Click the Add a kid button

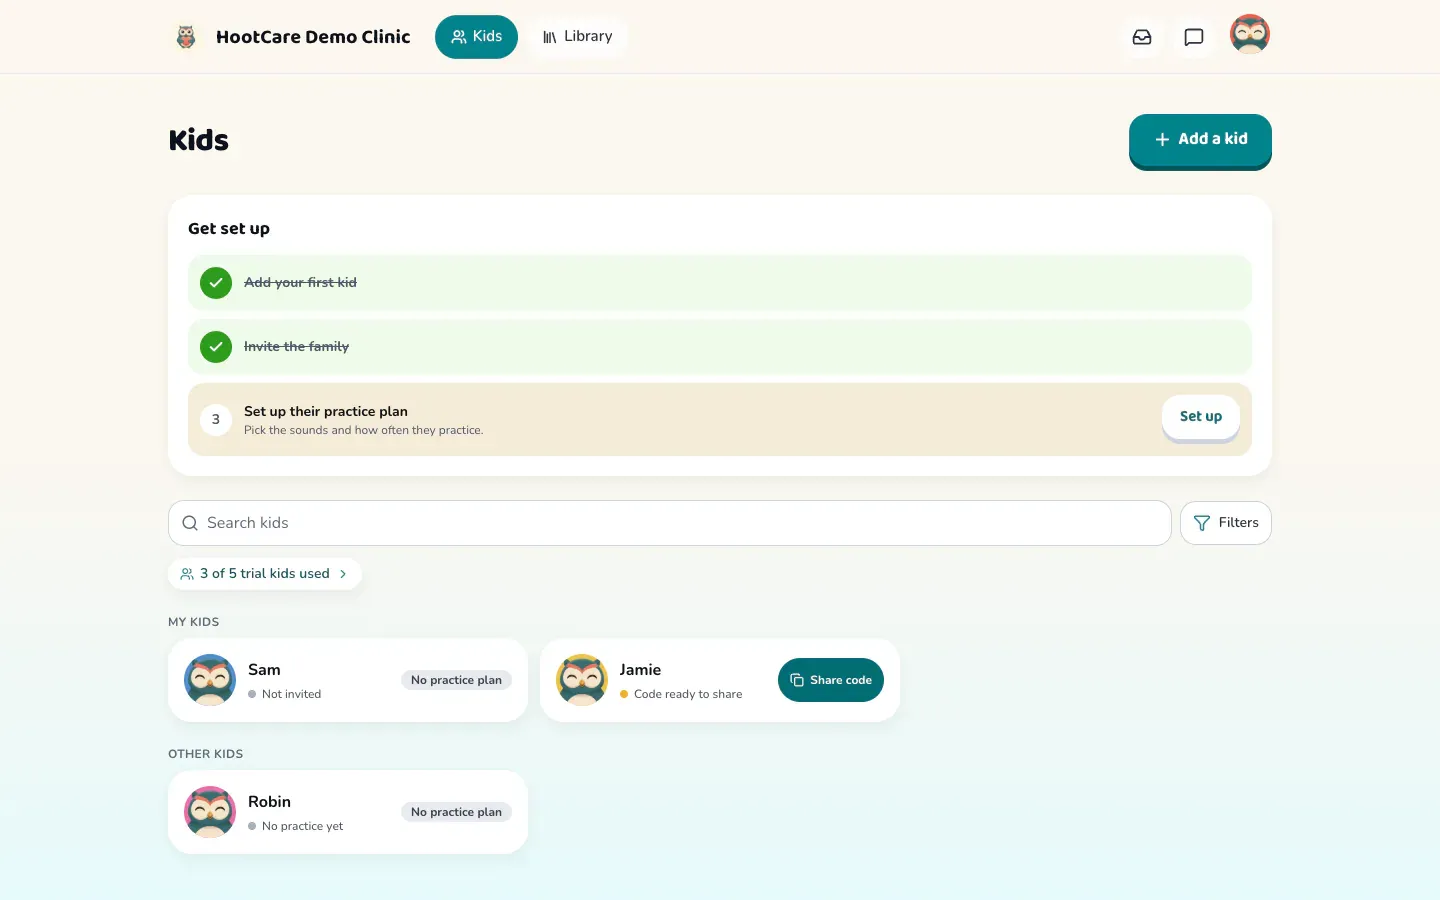[x=1200, y=140]
